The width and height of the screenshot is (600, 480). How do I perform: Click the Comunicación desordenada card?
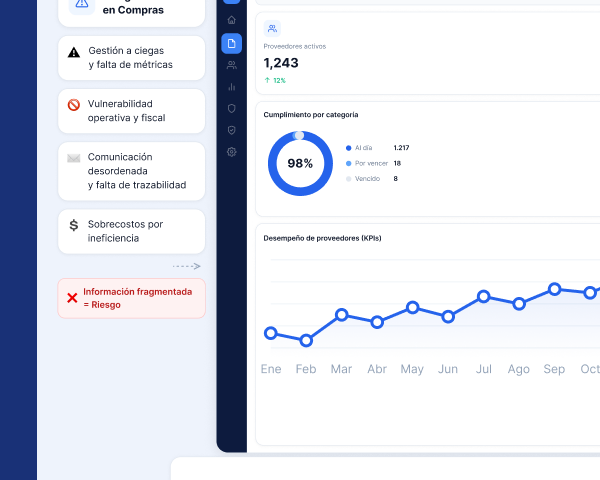[131, 171]
